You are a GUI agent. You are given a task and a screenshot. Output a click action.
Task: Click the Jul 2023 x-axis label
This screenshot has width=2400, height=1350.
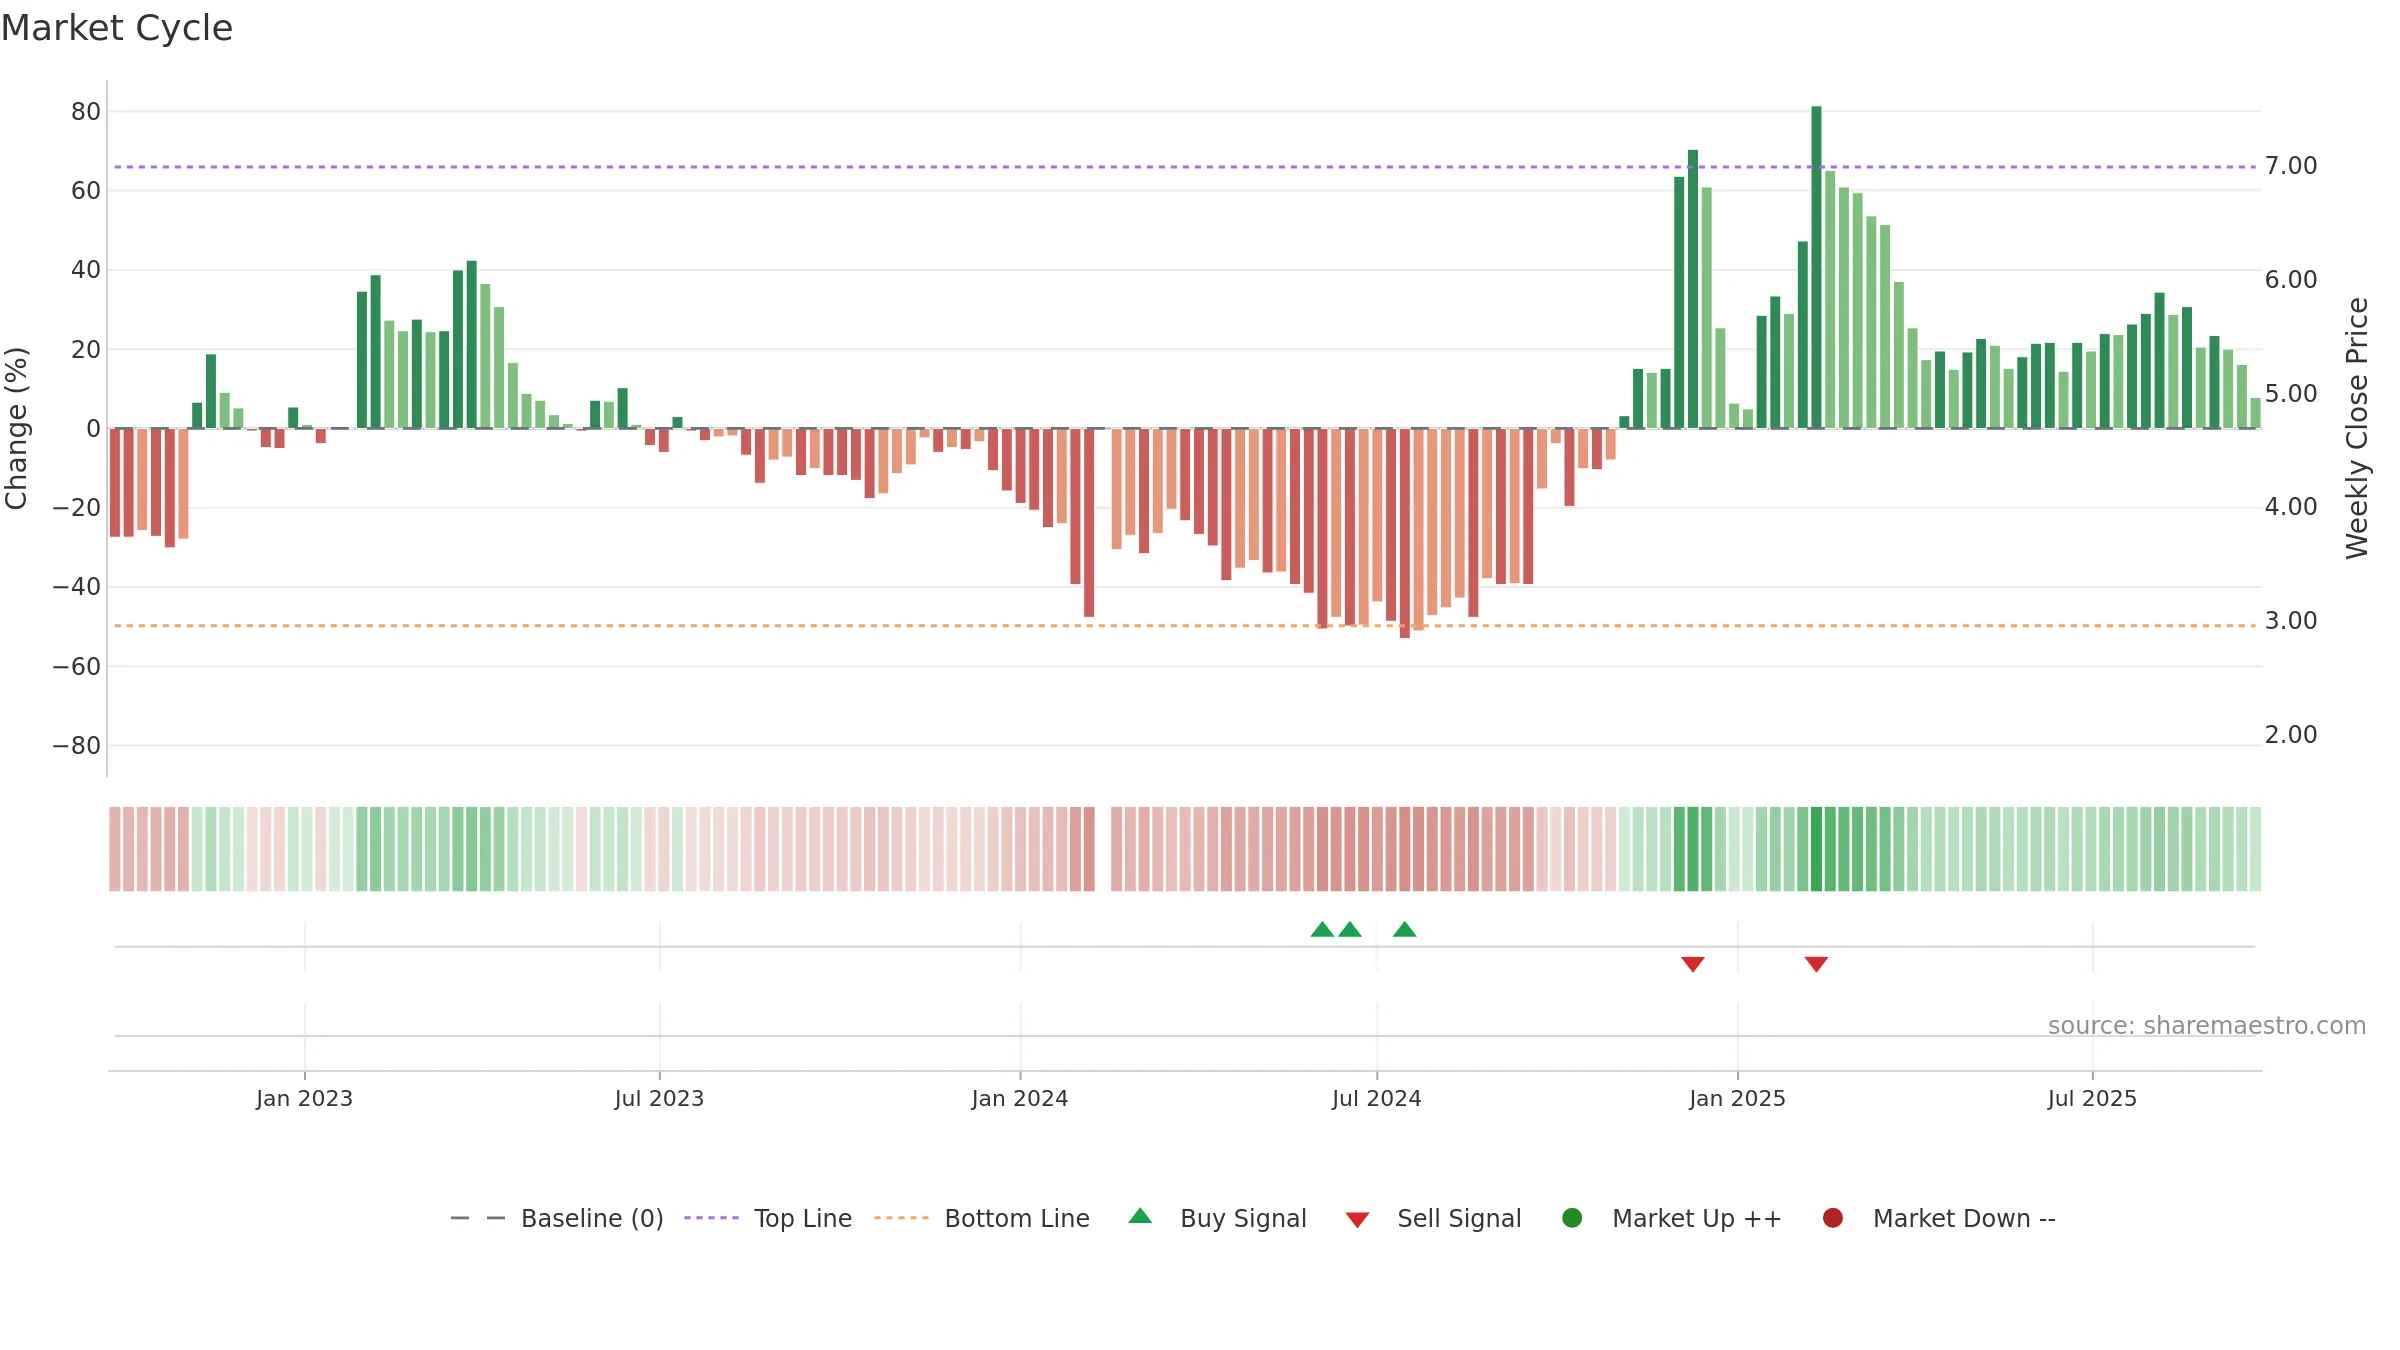pyautogui.click(x=659, y=1098)
